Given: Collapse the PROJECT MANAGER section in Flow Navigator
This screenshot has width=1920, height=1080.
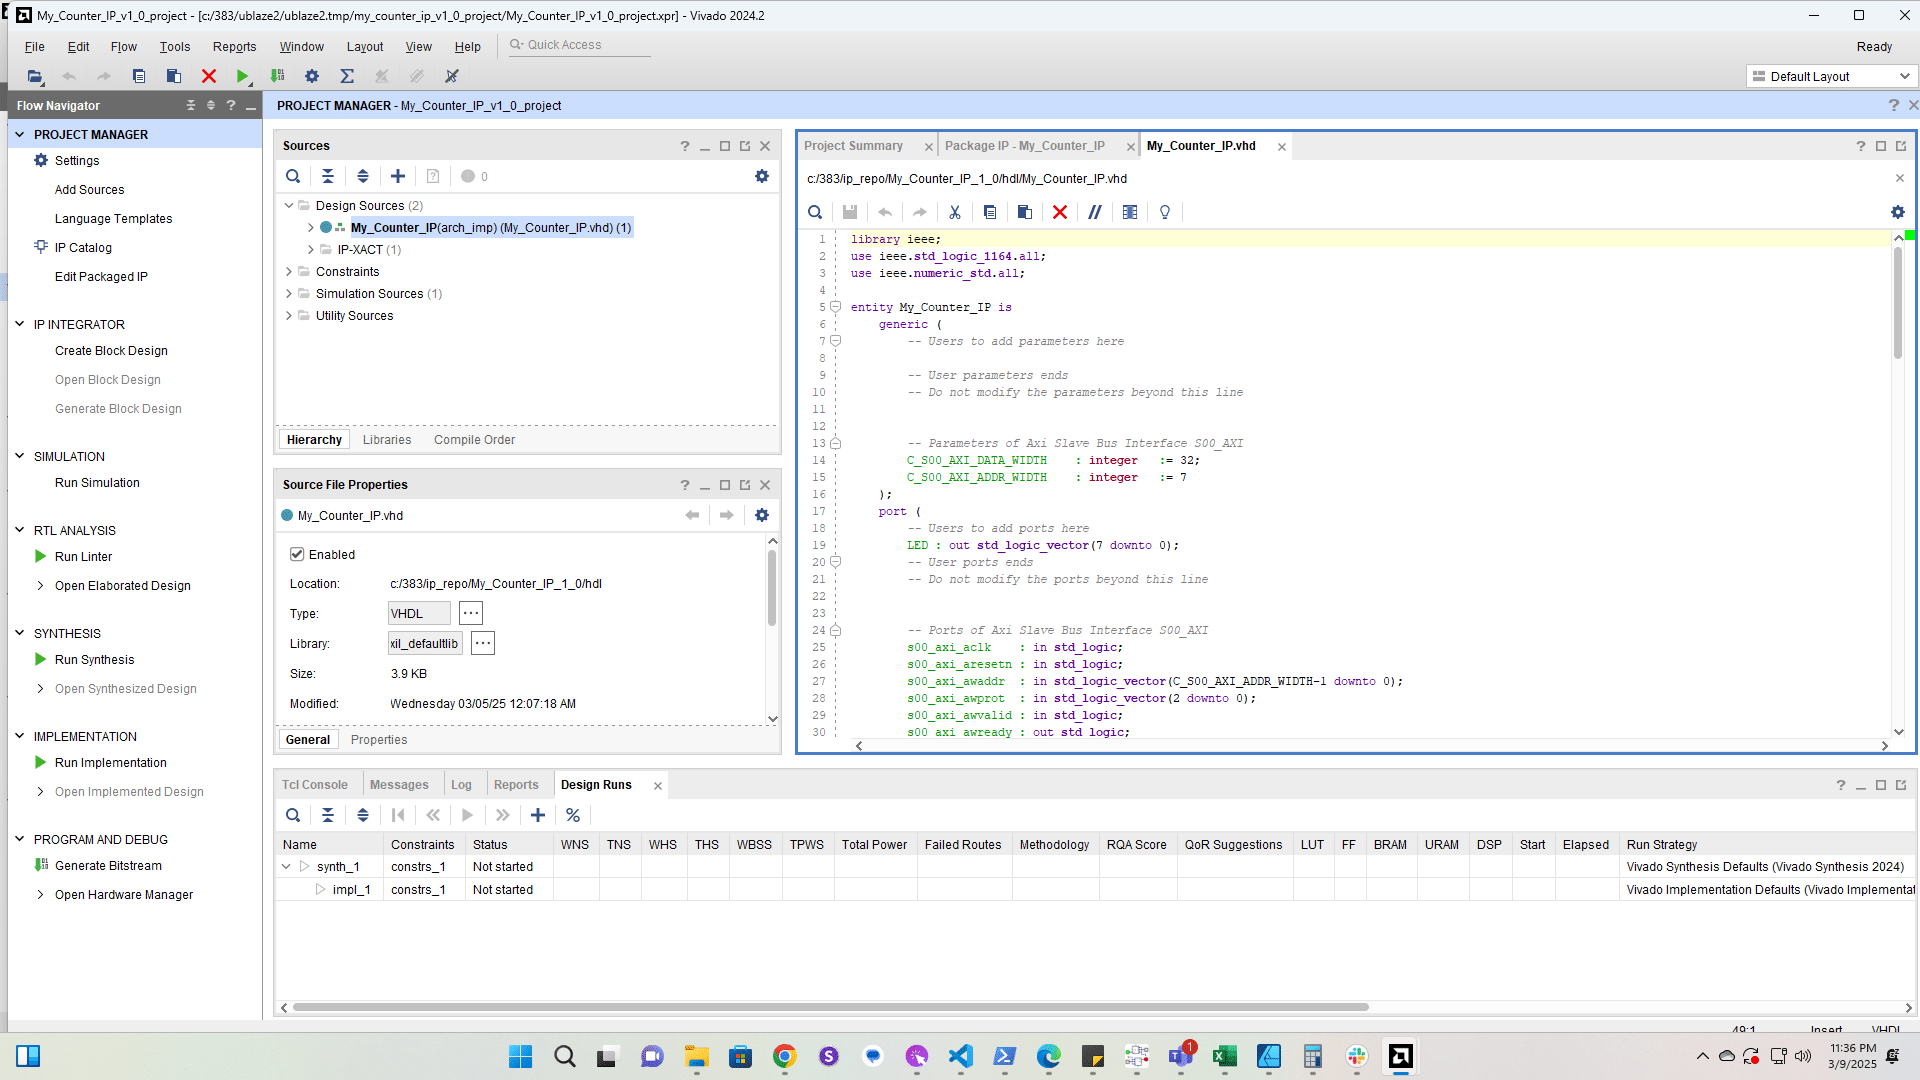Looking at the screenshot, I should pos(20,134).
